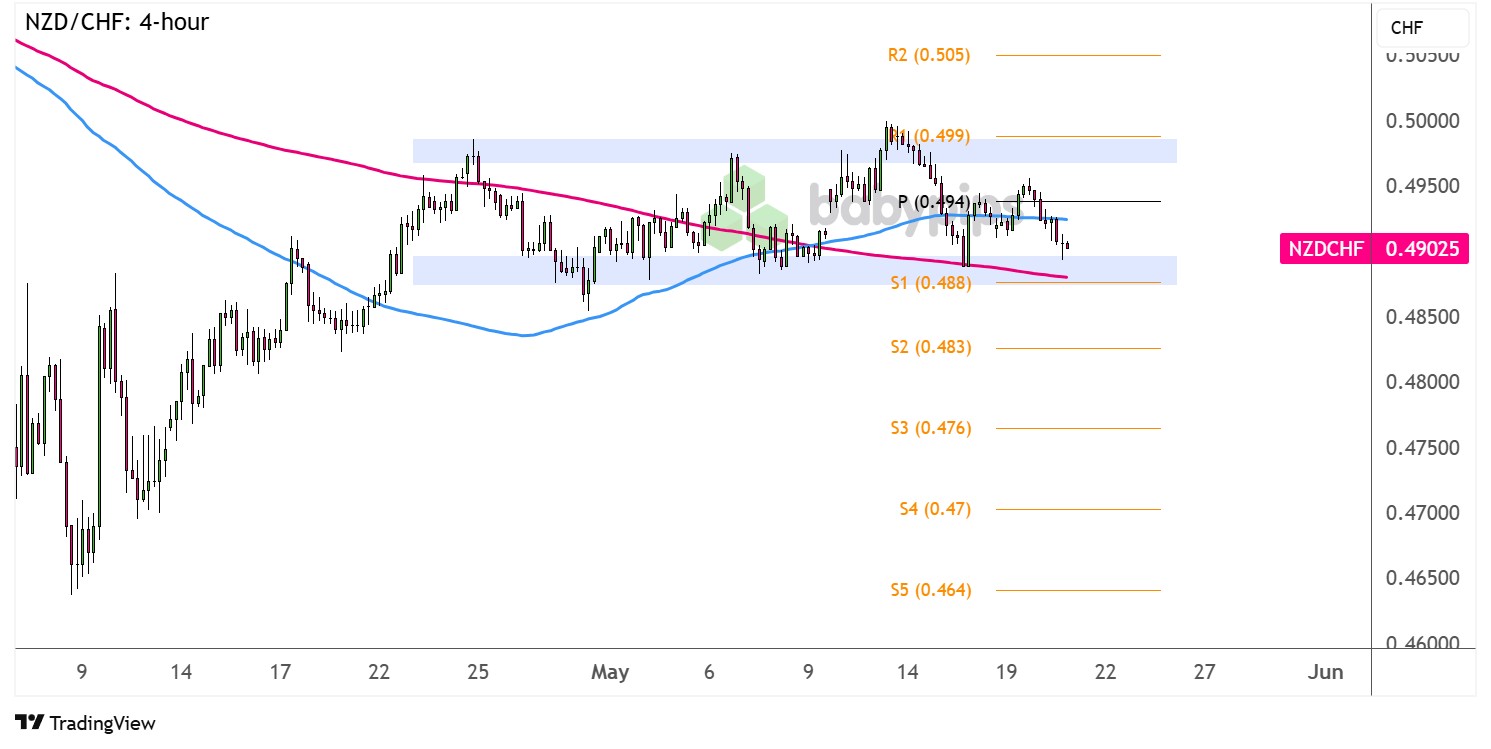Image resolution: width=1491 pixels, height=749 pixels.
Task: Click the Jun date on time axis
Action: pyautogui.click(x=1325, y=673)
